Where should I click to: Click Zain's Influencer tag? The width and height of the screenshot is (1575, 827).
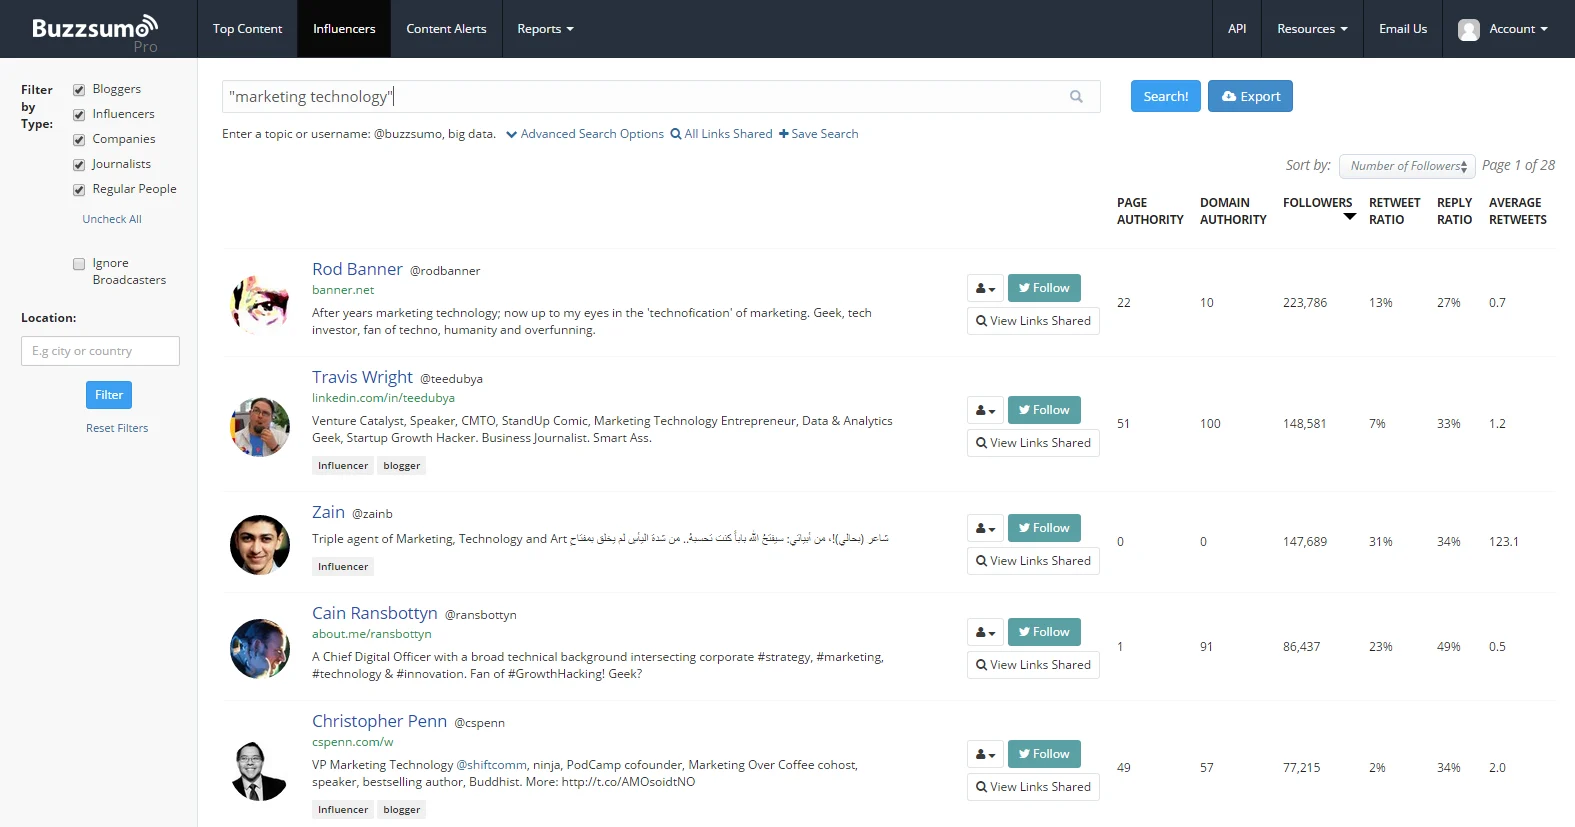pyautogui.click(x=343, y=567)
